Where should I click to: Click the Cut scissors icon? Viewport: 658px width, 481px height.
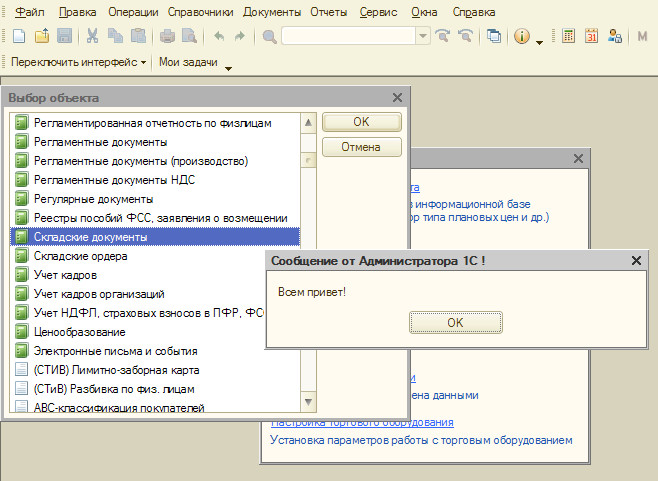[92, 37]
